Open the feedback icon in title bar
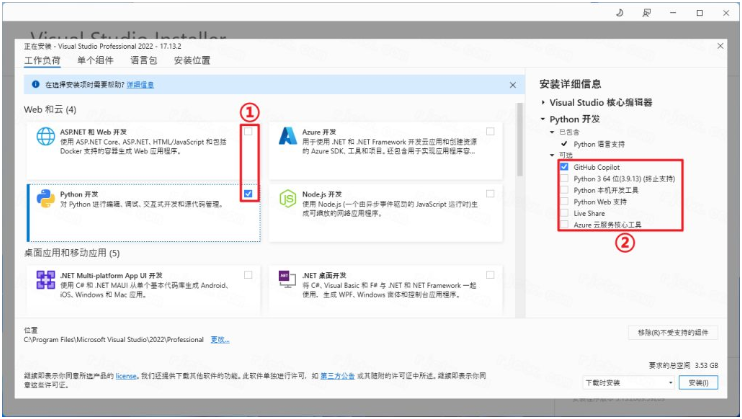Image resolution: width=742 pixels, height=419 pixels. (x=646, y=13)
